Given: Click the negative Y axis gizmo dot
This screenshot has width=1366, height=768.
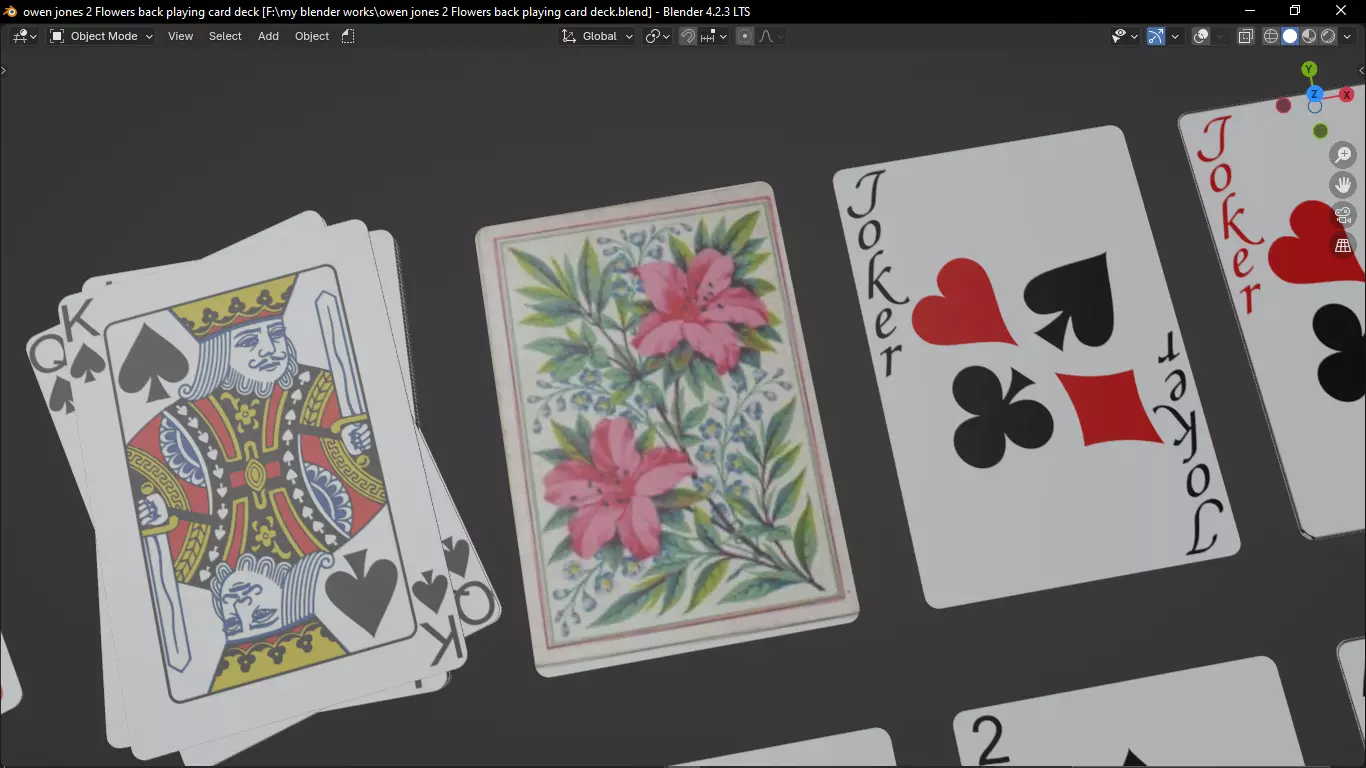Looking at the screenshot, I should tap(1320, 131).
